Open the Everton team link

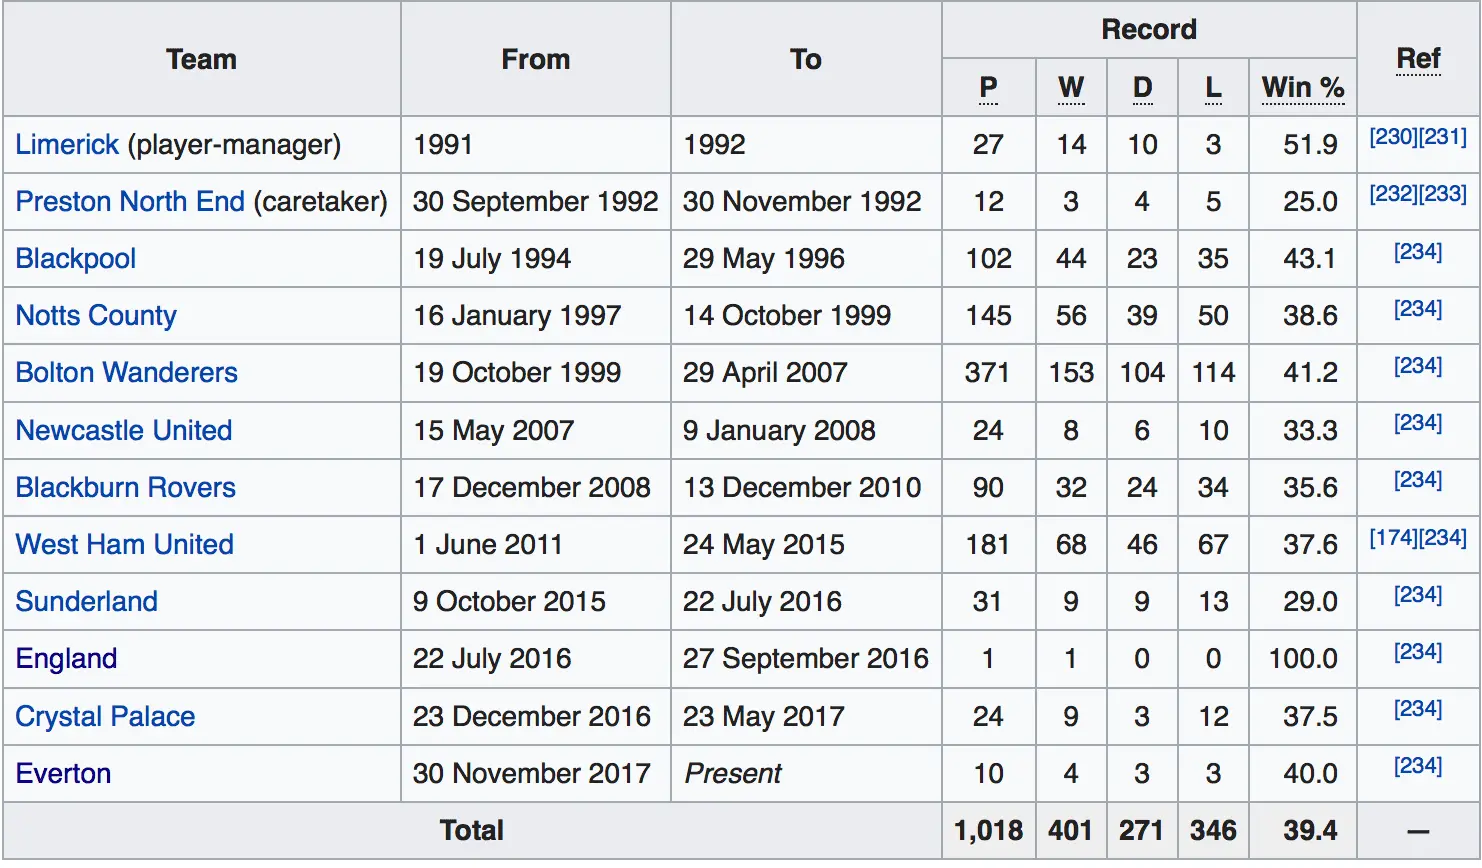pos(63,774)
